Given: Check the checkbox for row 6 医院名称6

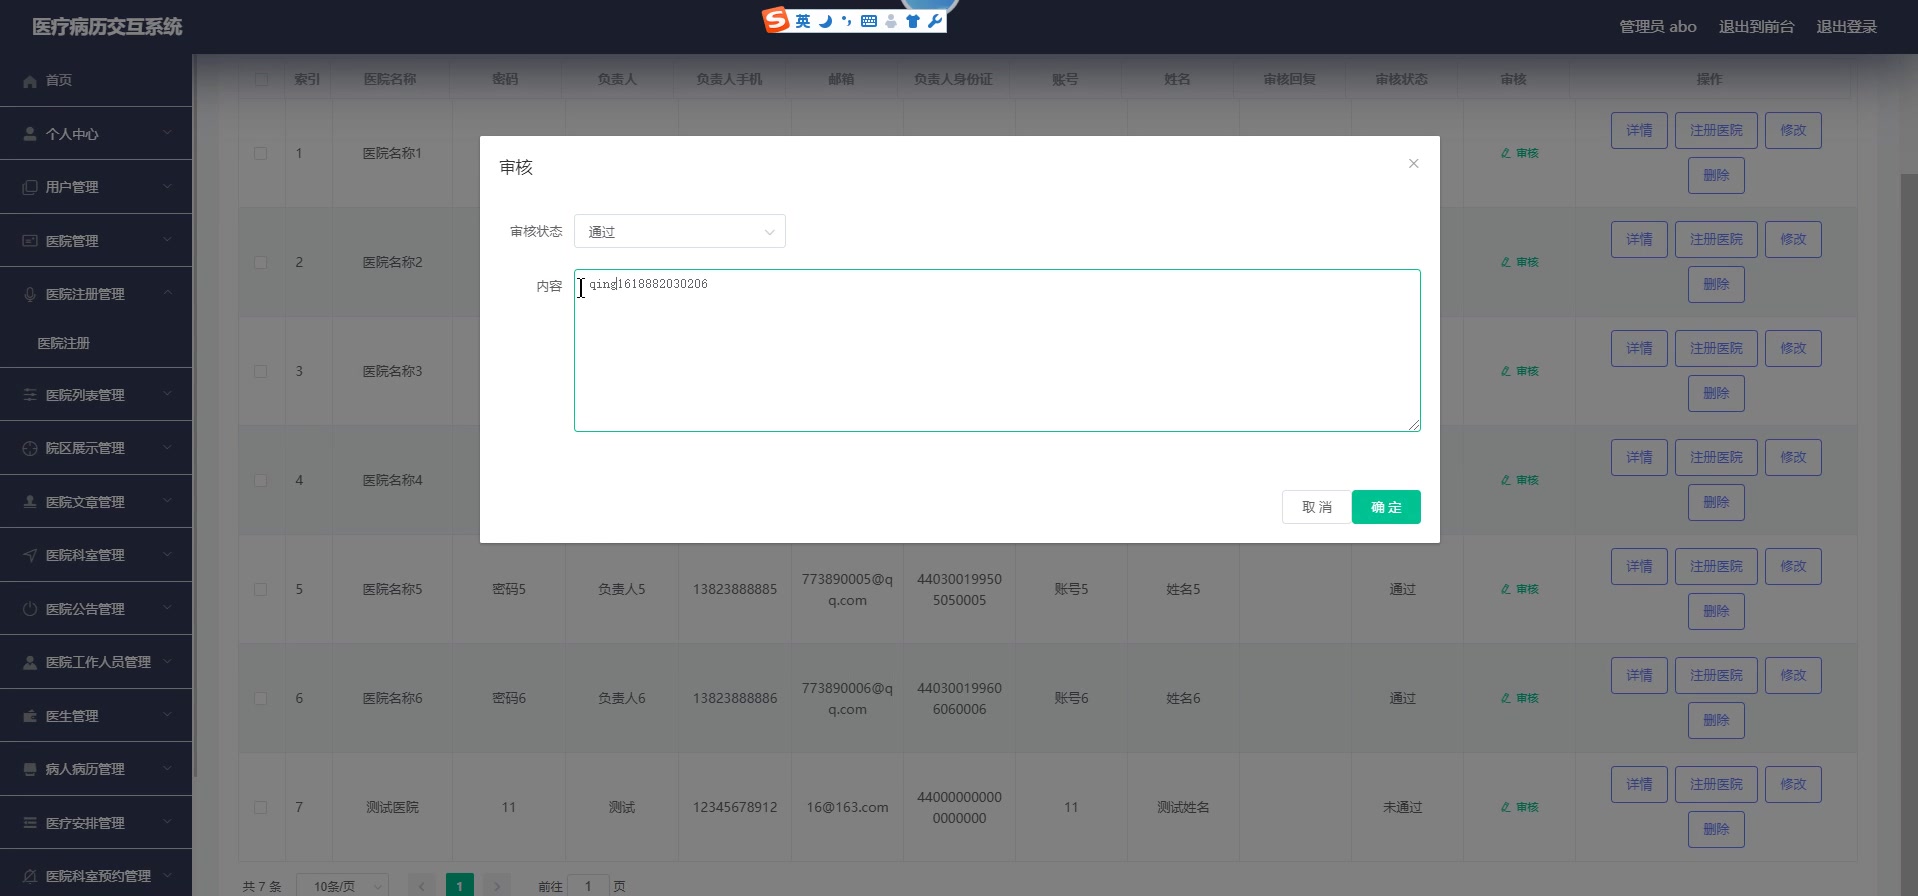Looking at the screenshot, I should click(x=260, y=698).
